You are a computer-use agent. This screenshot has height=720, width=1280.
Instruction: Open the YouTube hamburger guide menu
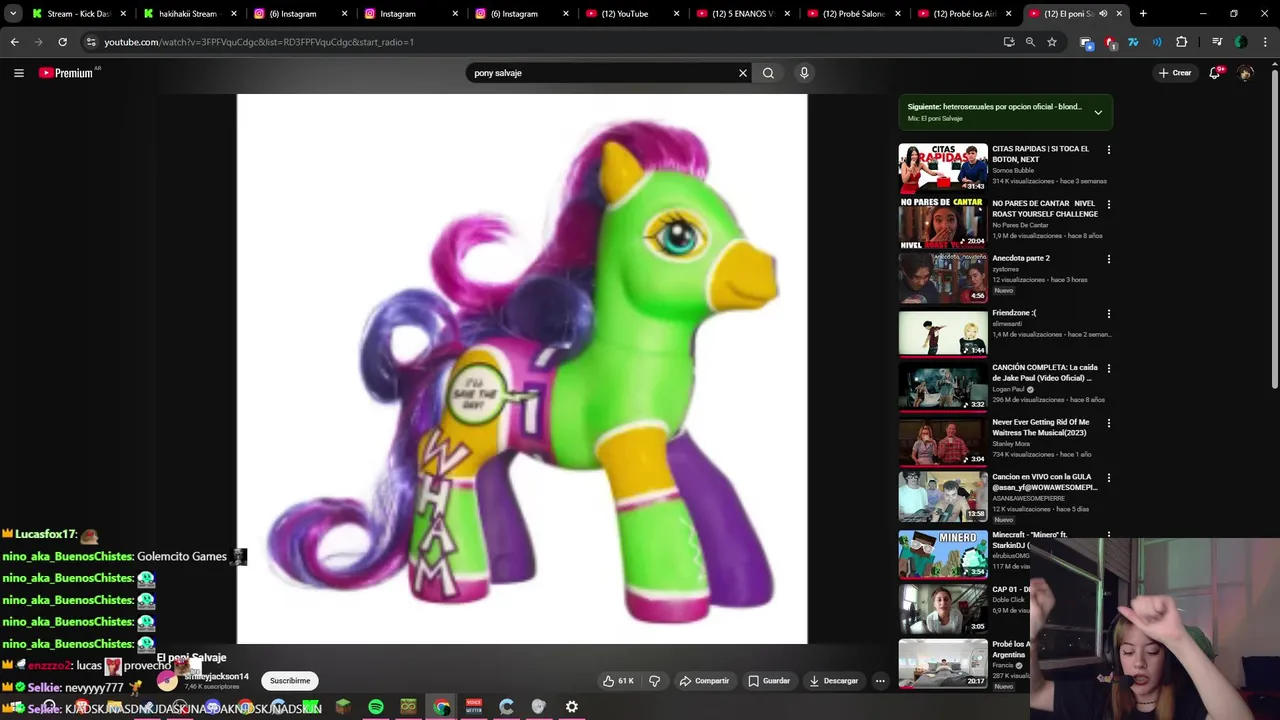pyautogui.click(x=18, y=73)
